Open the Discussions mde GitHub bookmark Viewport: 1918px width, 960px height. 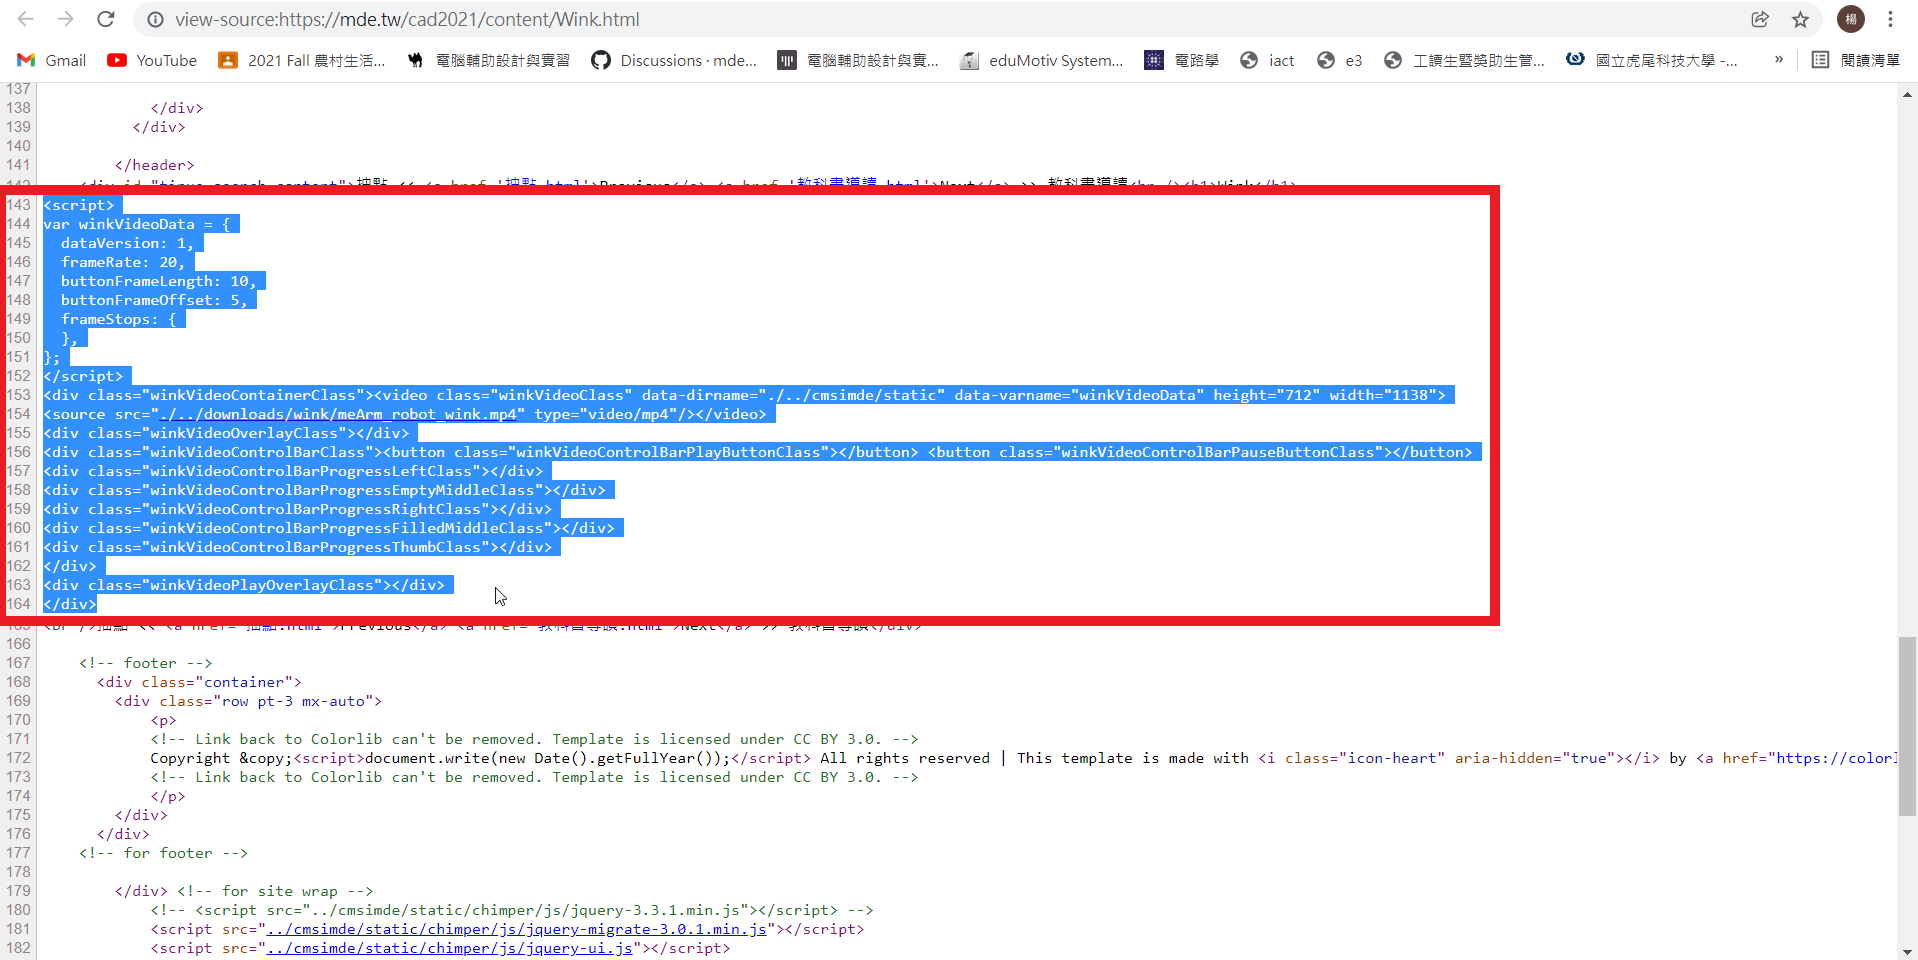pyautogui.click(x=674, y=60)
